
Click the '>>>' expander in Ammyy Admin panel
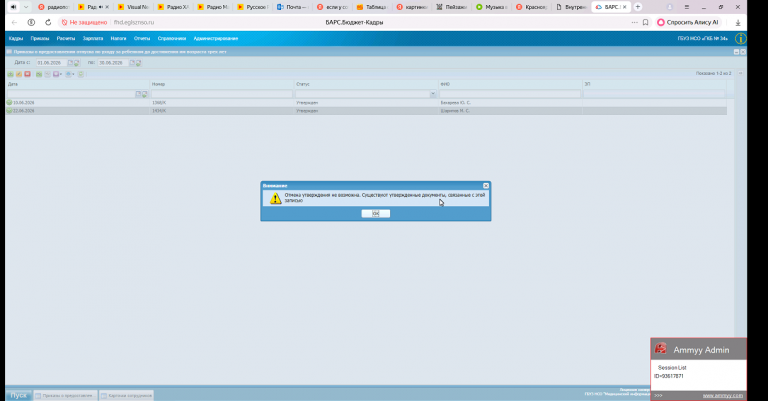click(x=658, y=396)
